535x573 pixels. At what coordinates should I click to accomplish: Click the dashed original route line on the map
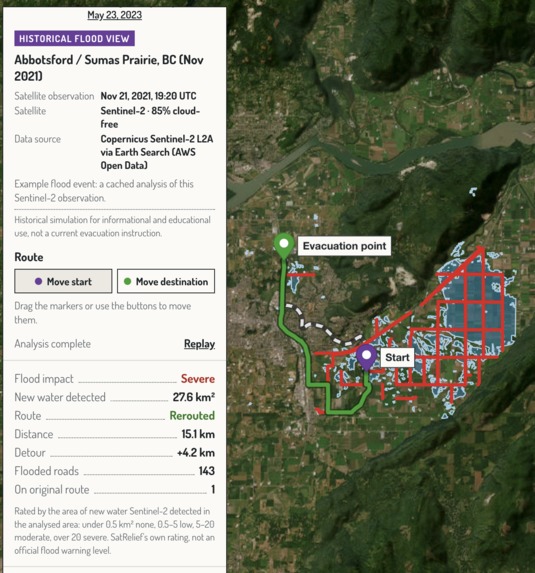point(317,325)
